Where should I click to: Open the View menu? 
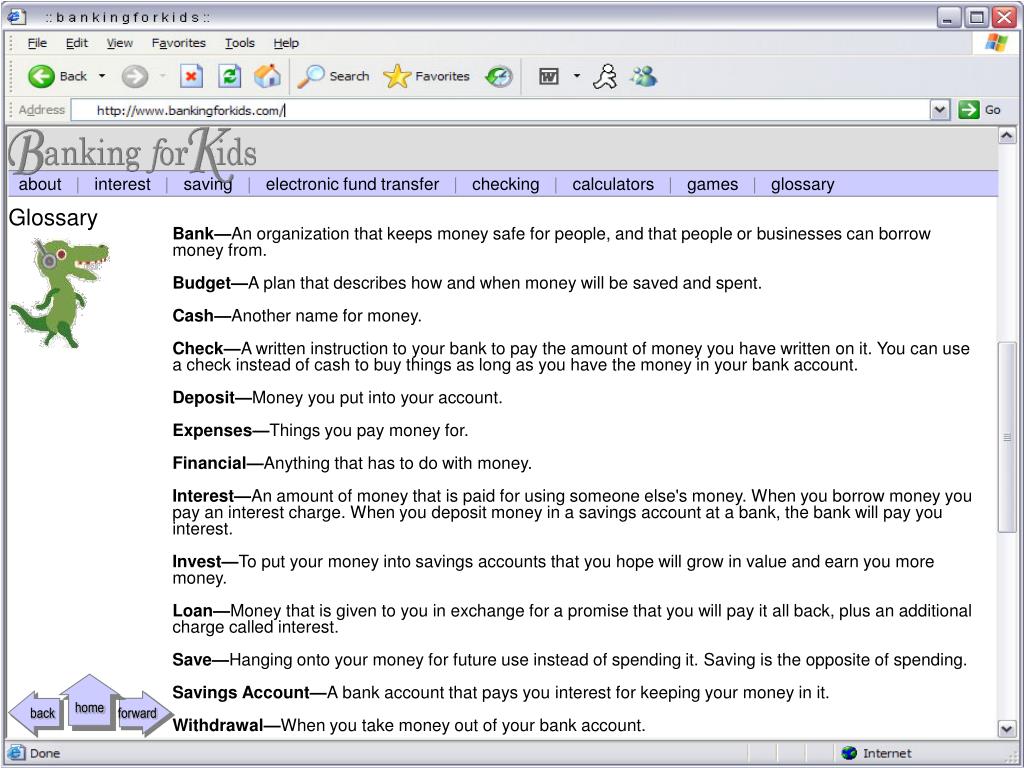pyautogui.click(x=120, y=43)
